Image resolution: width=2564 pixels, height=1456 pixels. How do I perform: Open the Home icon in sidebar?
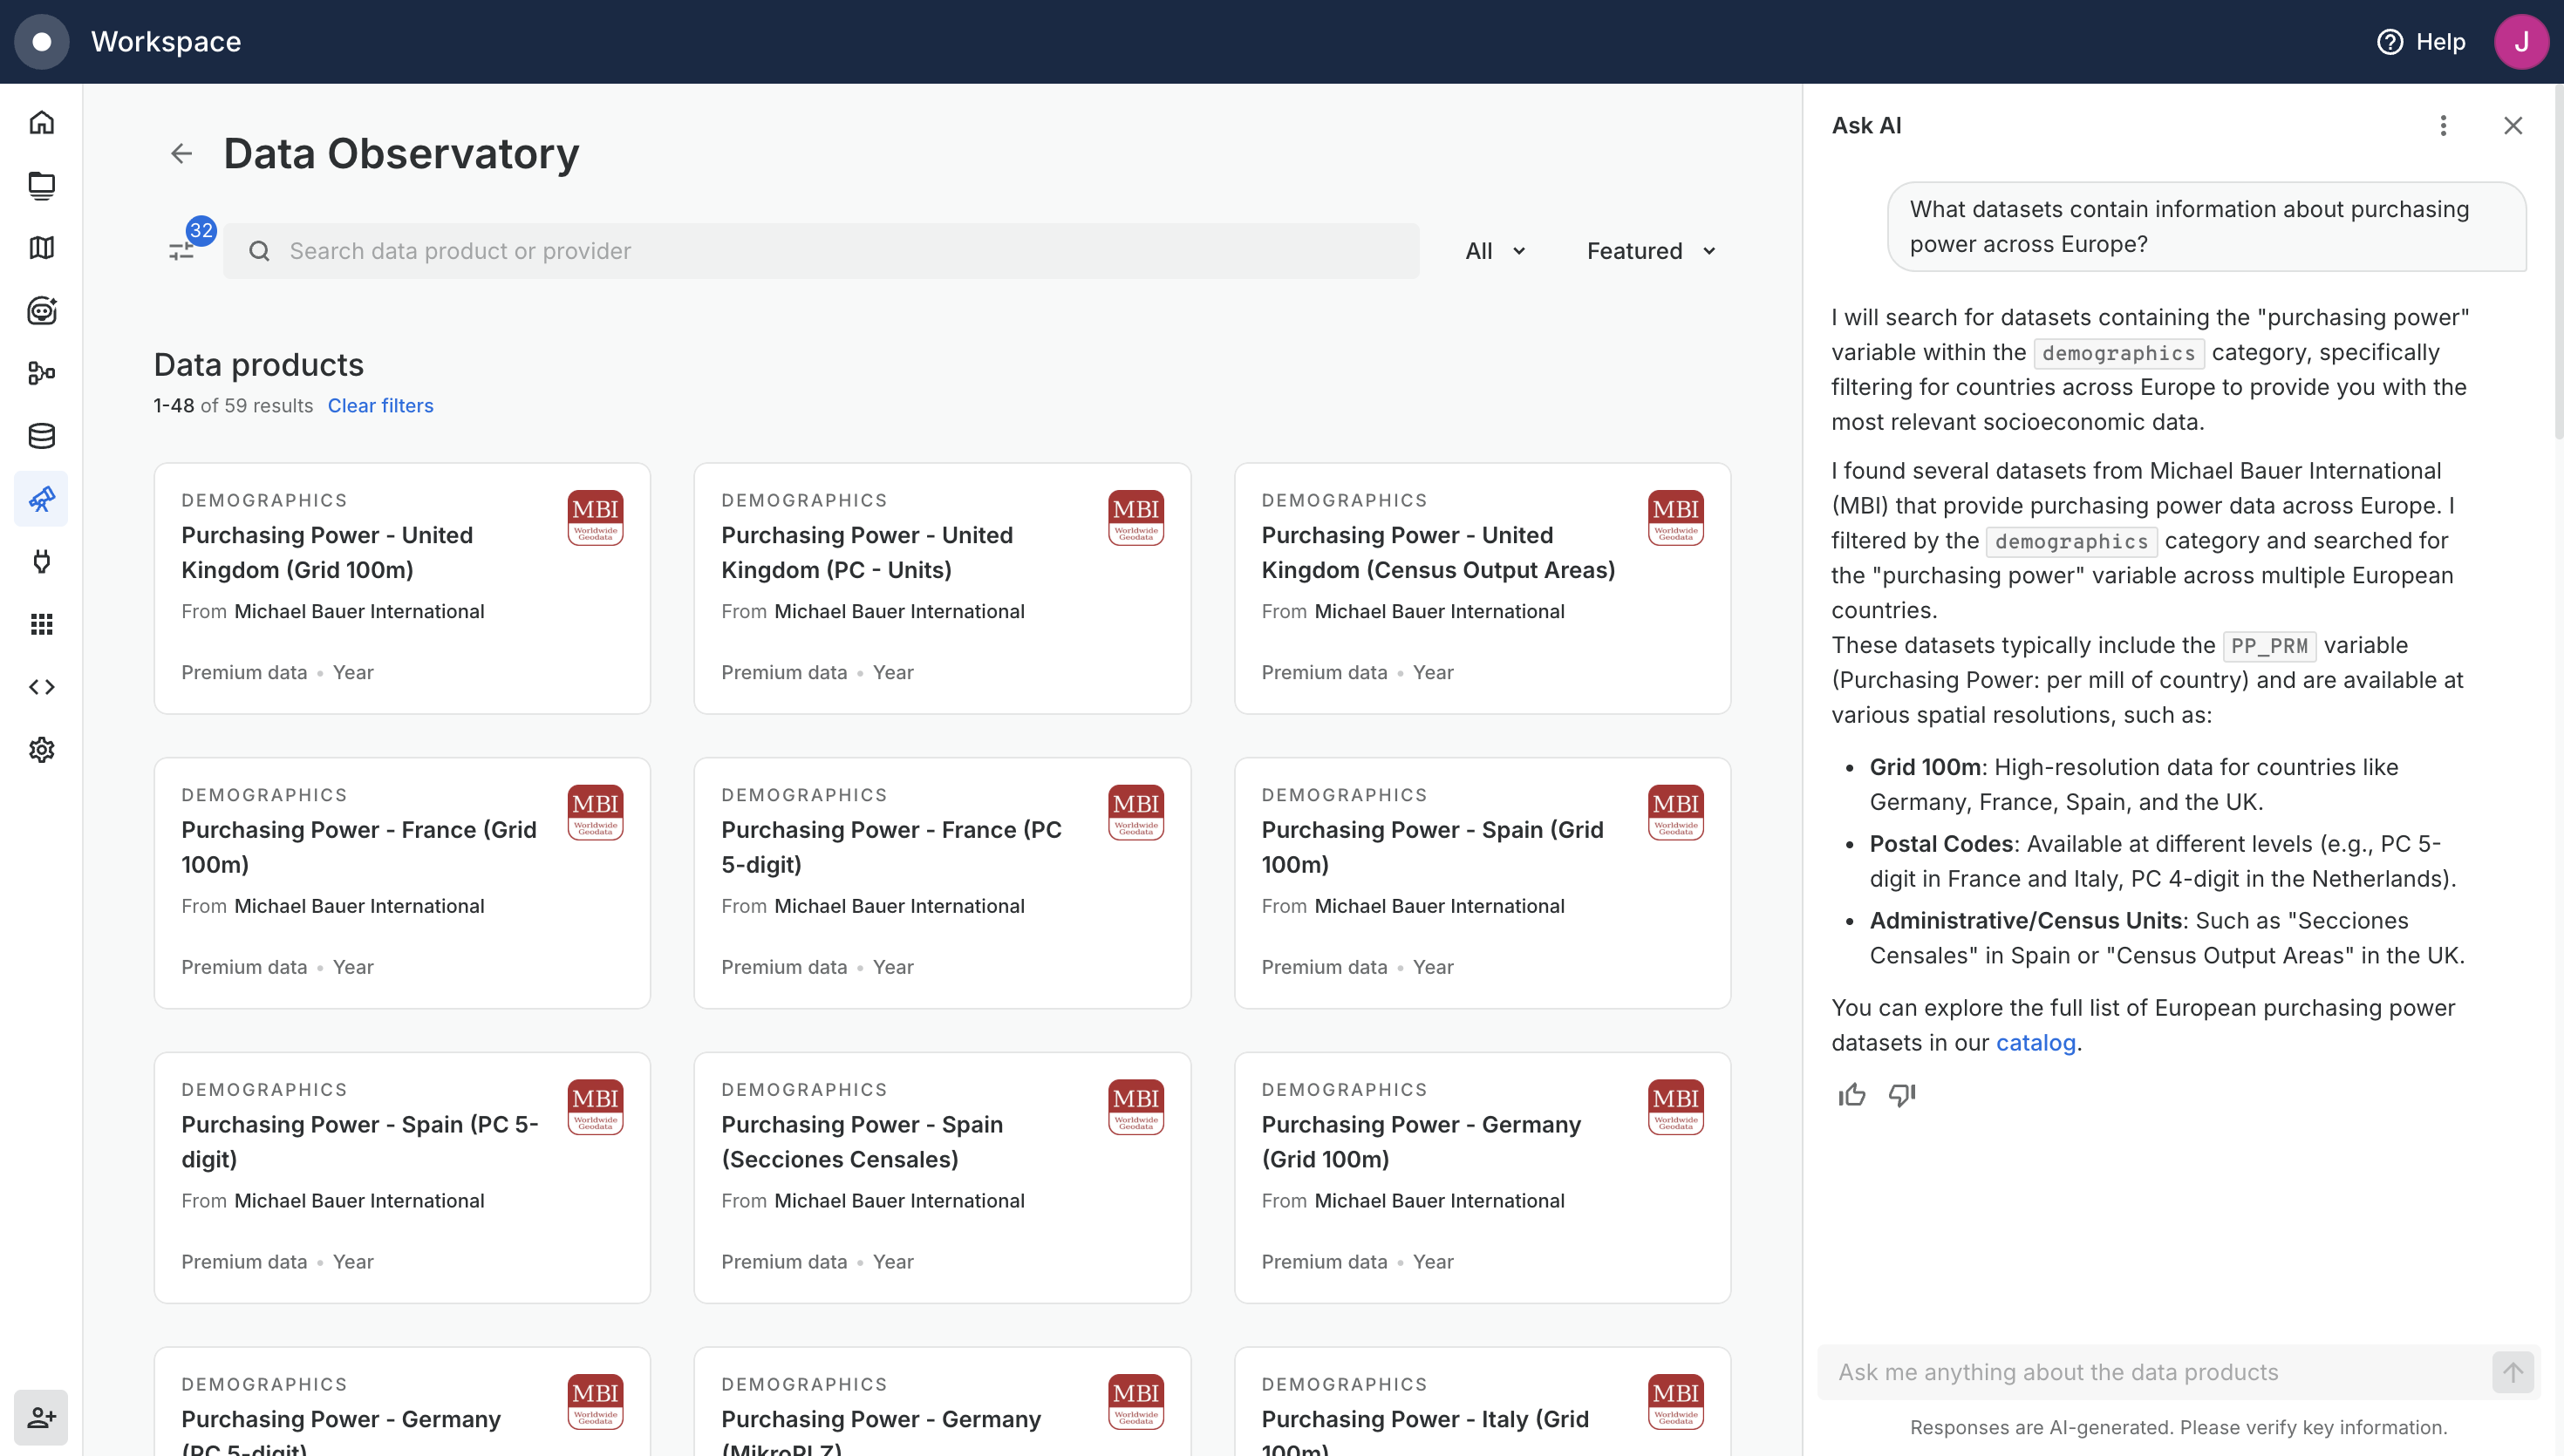[x=41, y=122]
